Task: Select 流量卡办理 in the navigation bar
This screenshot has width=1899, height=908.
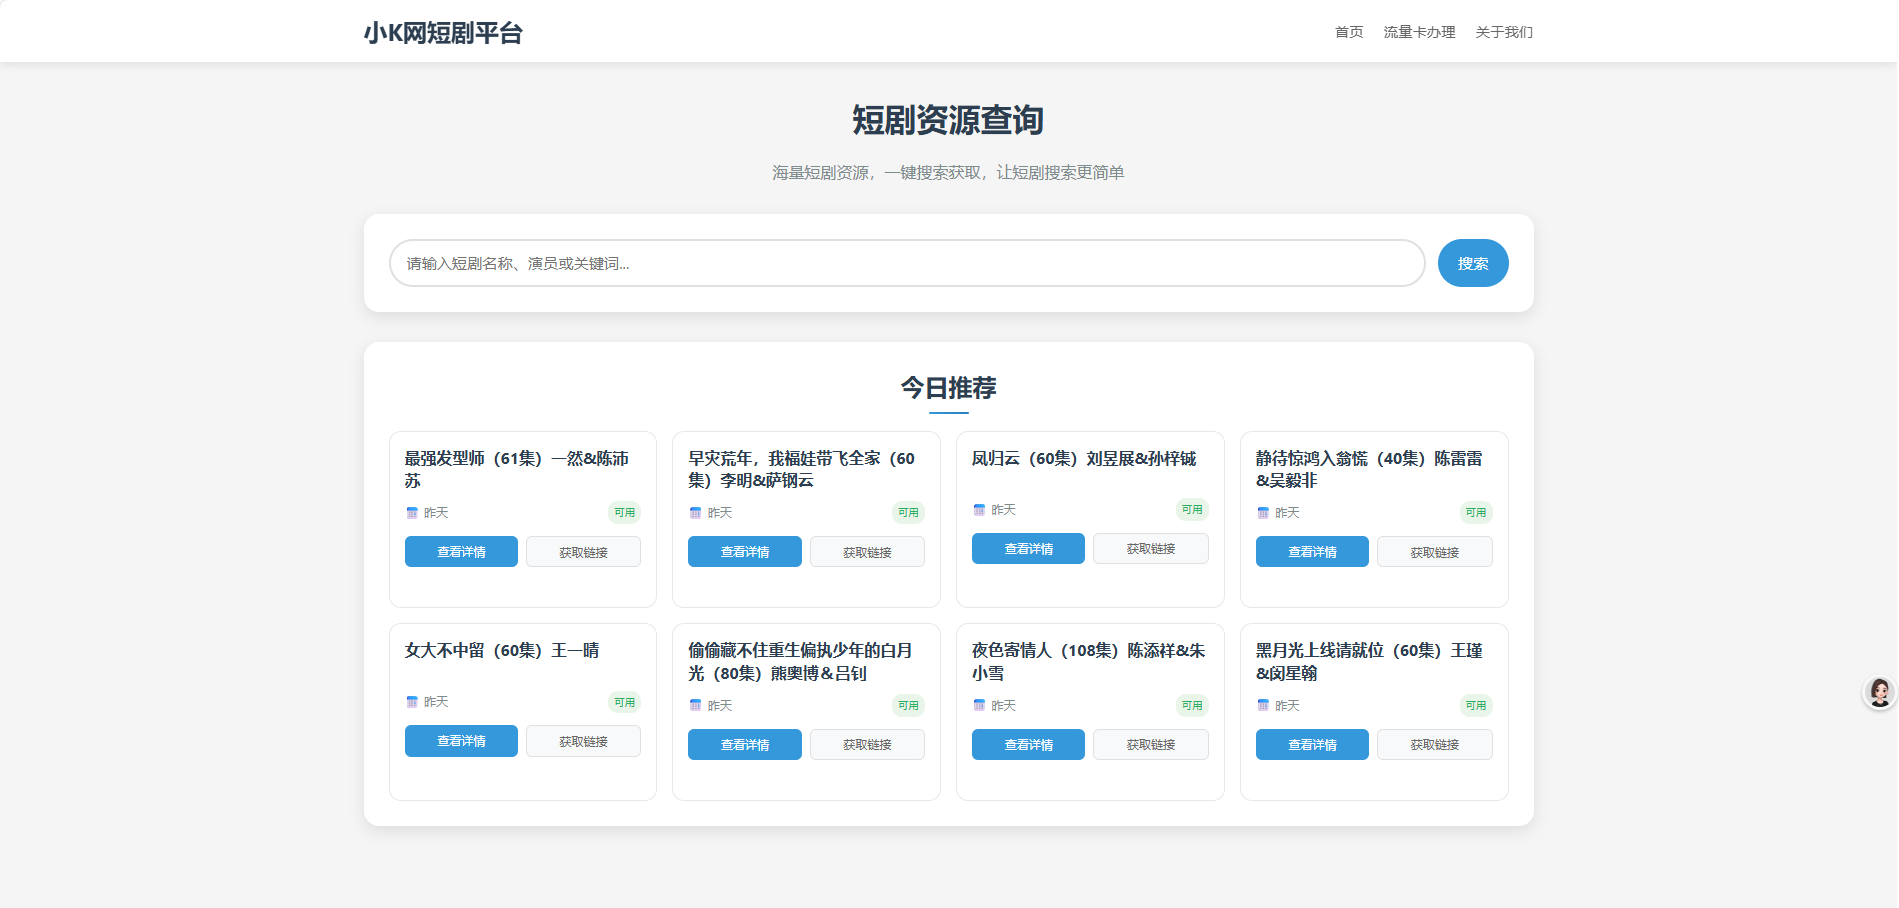Action: tap(1417, 31)
